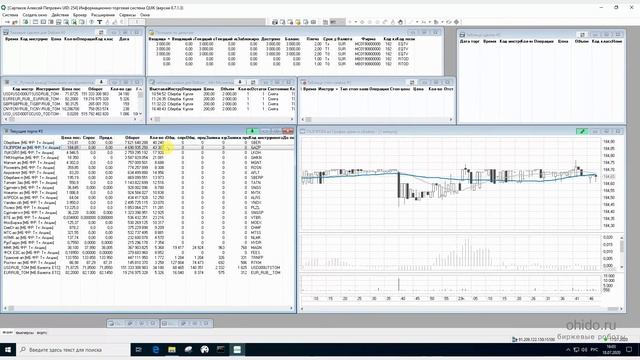Click the down-arrow icon in currency table title bar
This screenshot has width=640, height=360.
[101, 82]
